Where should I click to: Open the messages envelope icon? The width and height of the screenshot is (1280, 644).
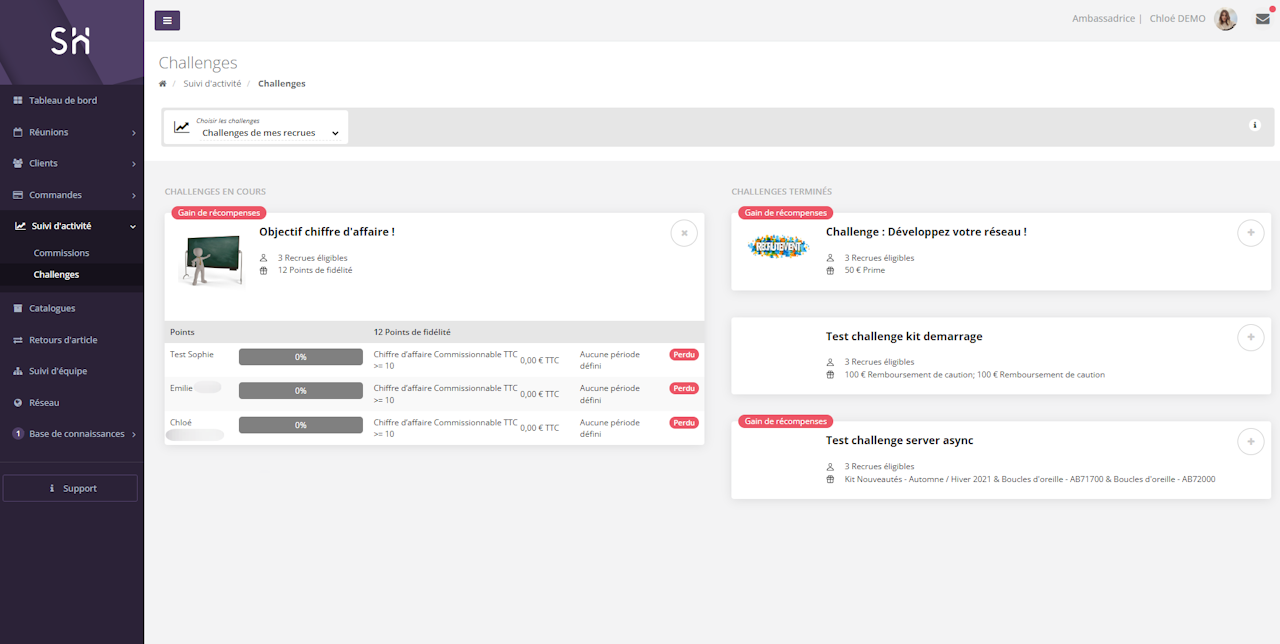(x=1262, y=19)
